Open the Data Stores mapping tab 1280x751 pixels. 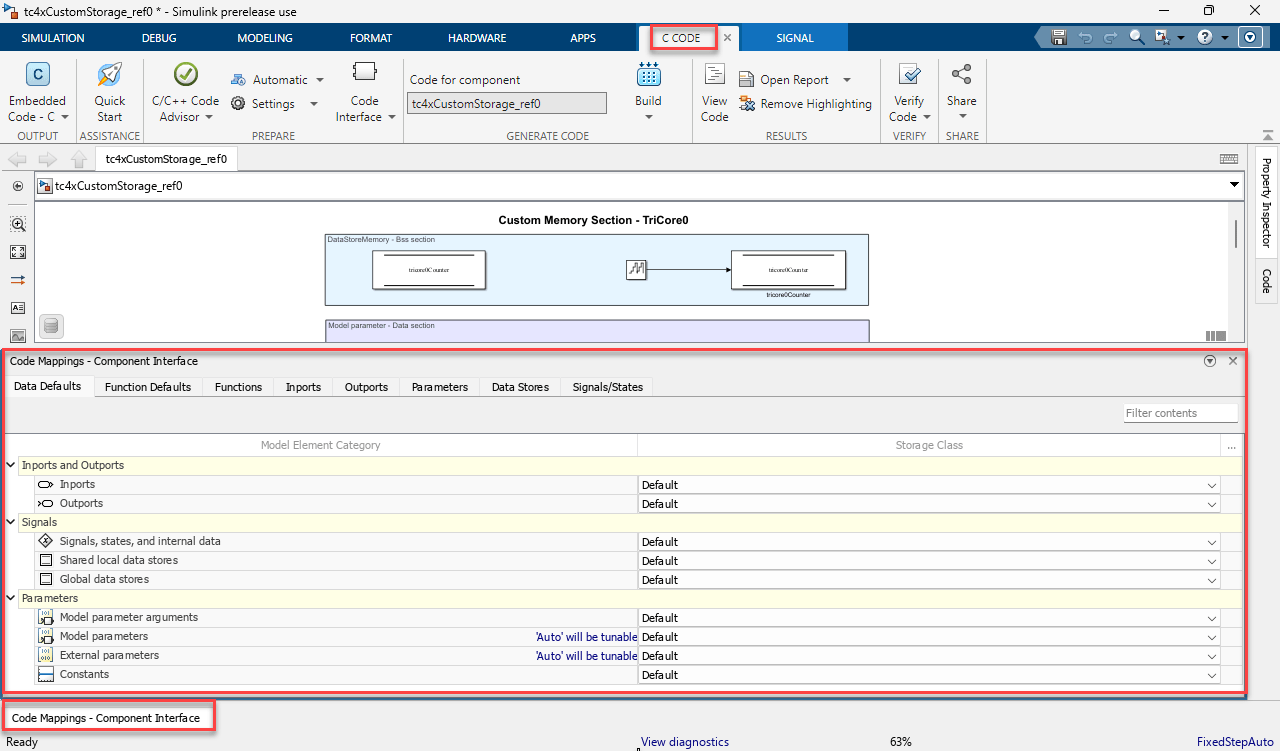[x=519, y=386]
